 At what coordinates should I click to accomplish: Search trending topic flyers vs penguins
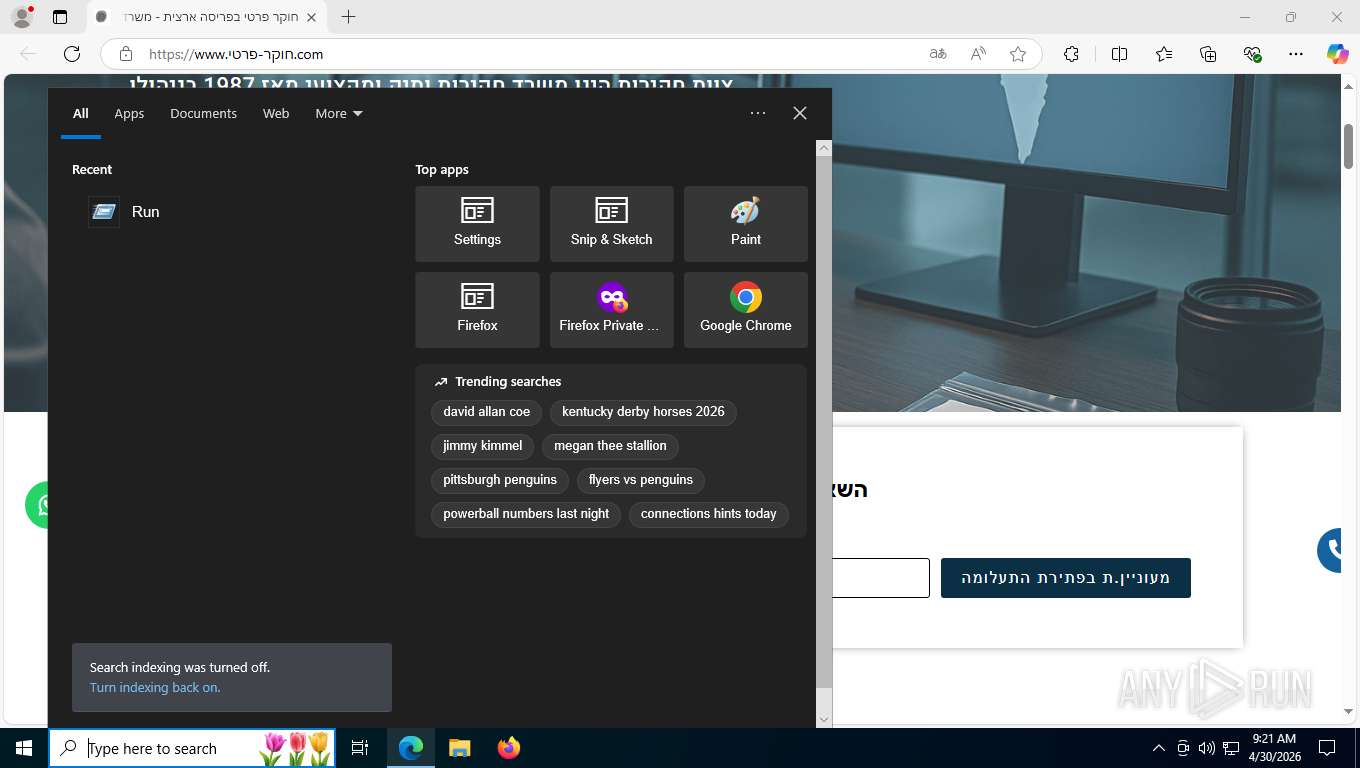[x=641, y=480]
